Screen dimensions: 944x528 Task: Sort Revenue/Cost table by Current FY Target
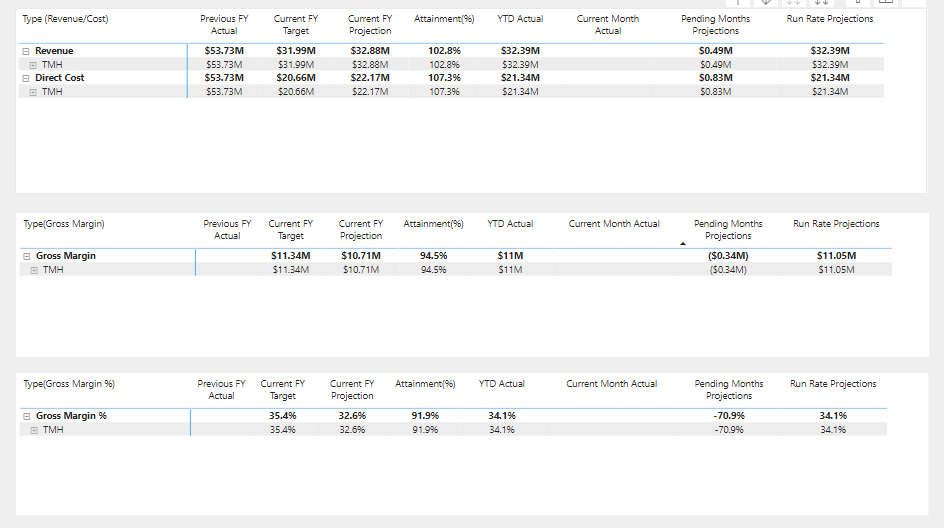[296, 25]
